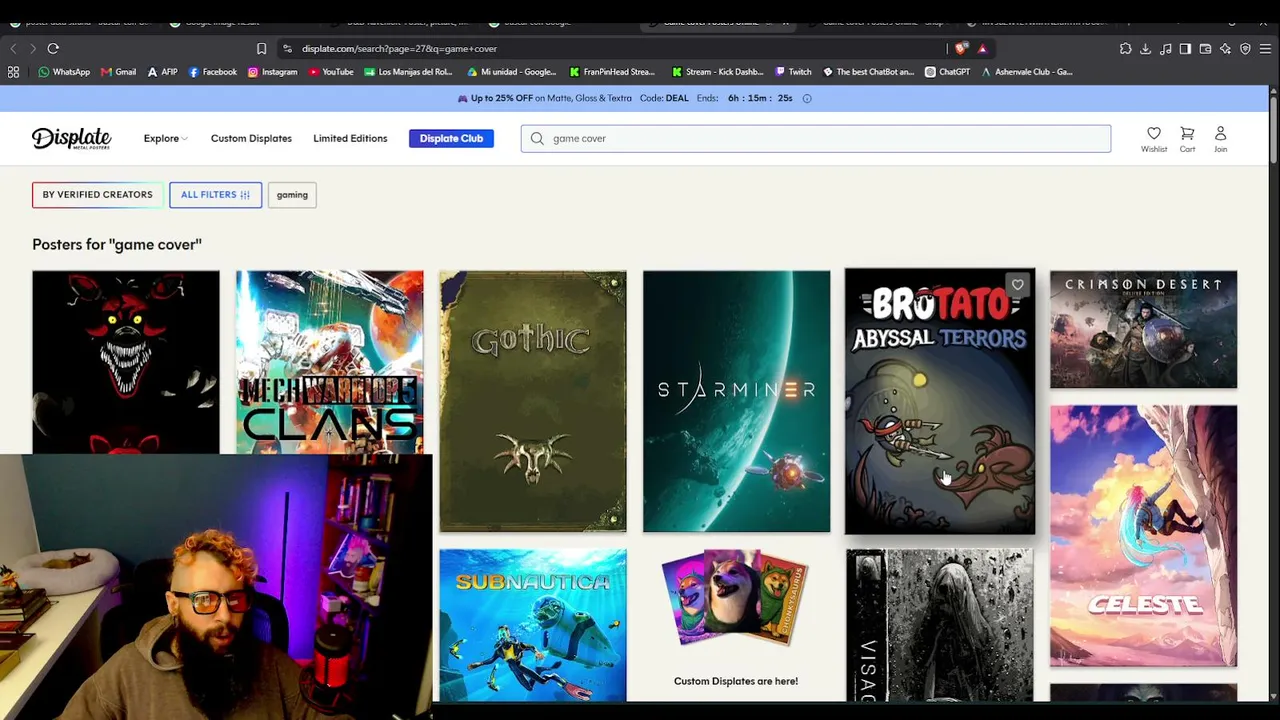The image size is (1280, 720).
Task: Open the All Filters panel
Action: coord(215,195)
